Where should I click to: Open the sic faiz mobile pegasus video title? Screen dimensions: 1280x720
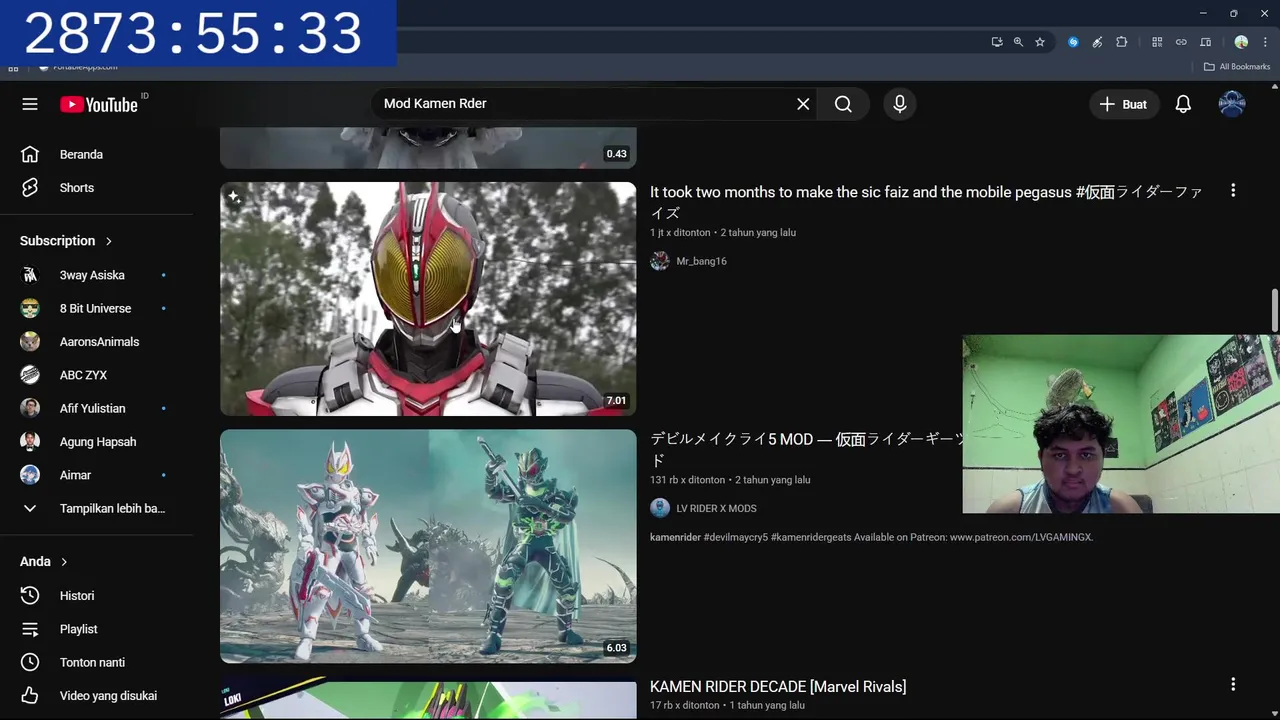[x=926, y=202]
